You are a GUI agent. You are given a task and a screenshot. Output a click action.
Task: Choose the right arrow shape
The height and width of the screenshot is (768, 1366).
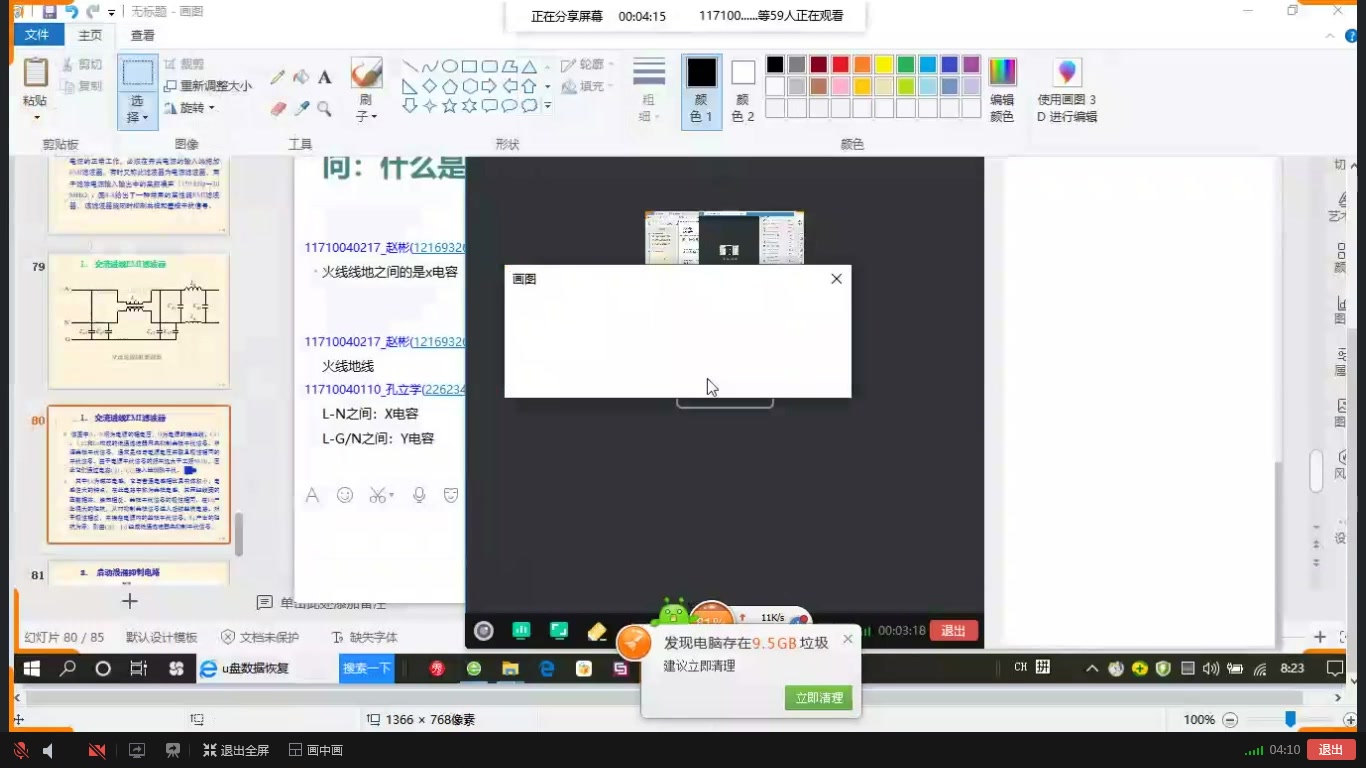pos(490,86)
